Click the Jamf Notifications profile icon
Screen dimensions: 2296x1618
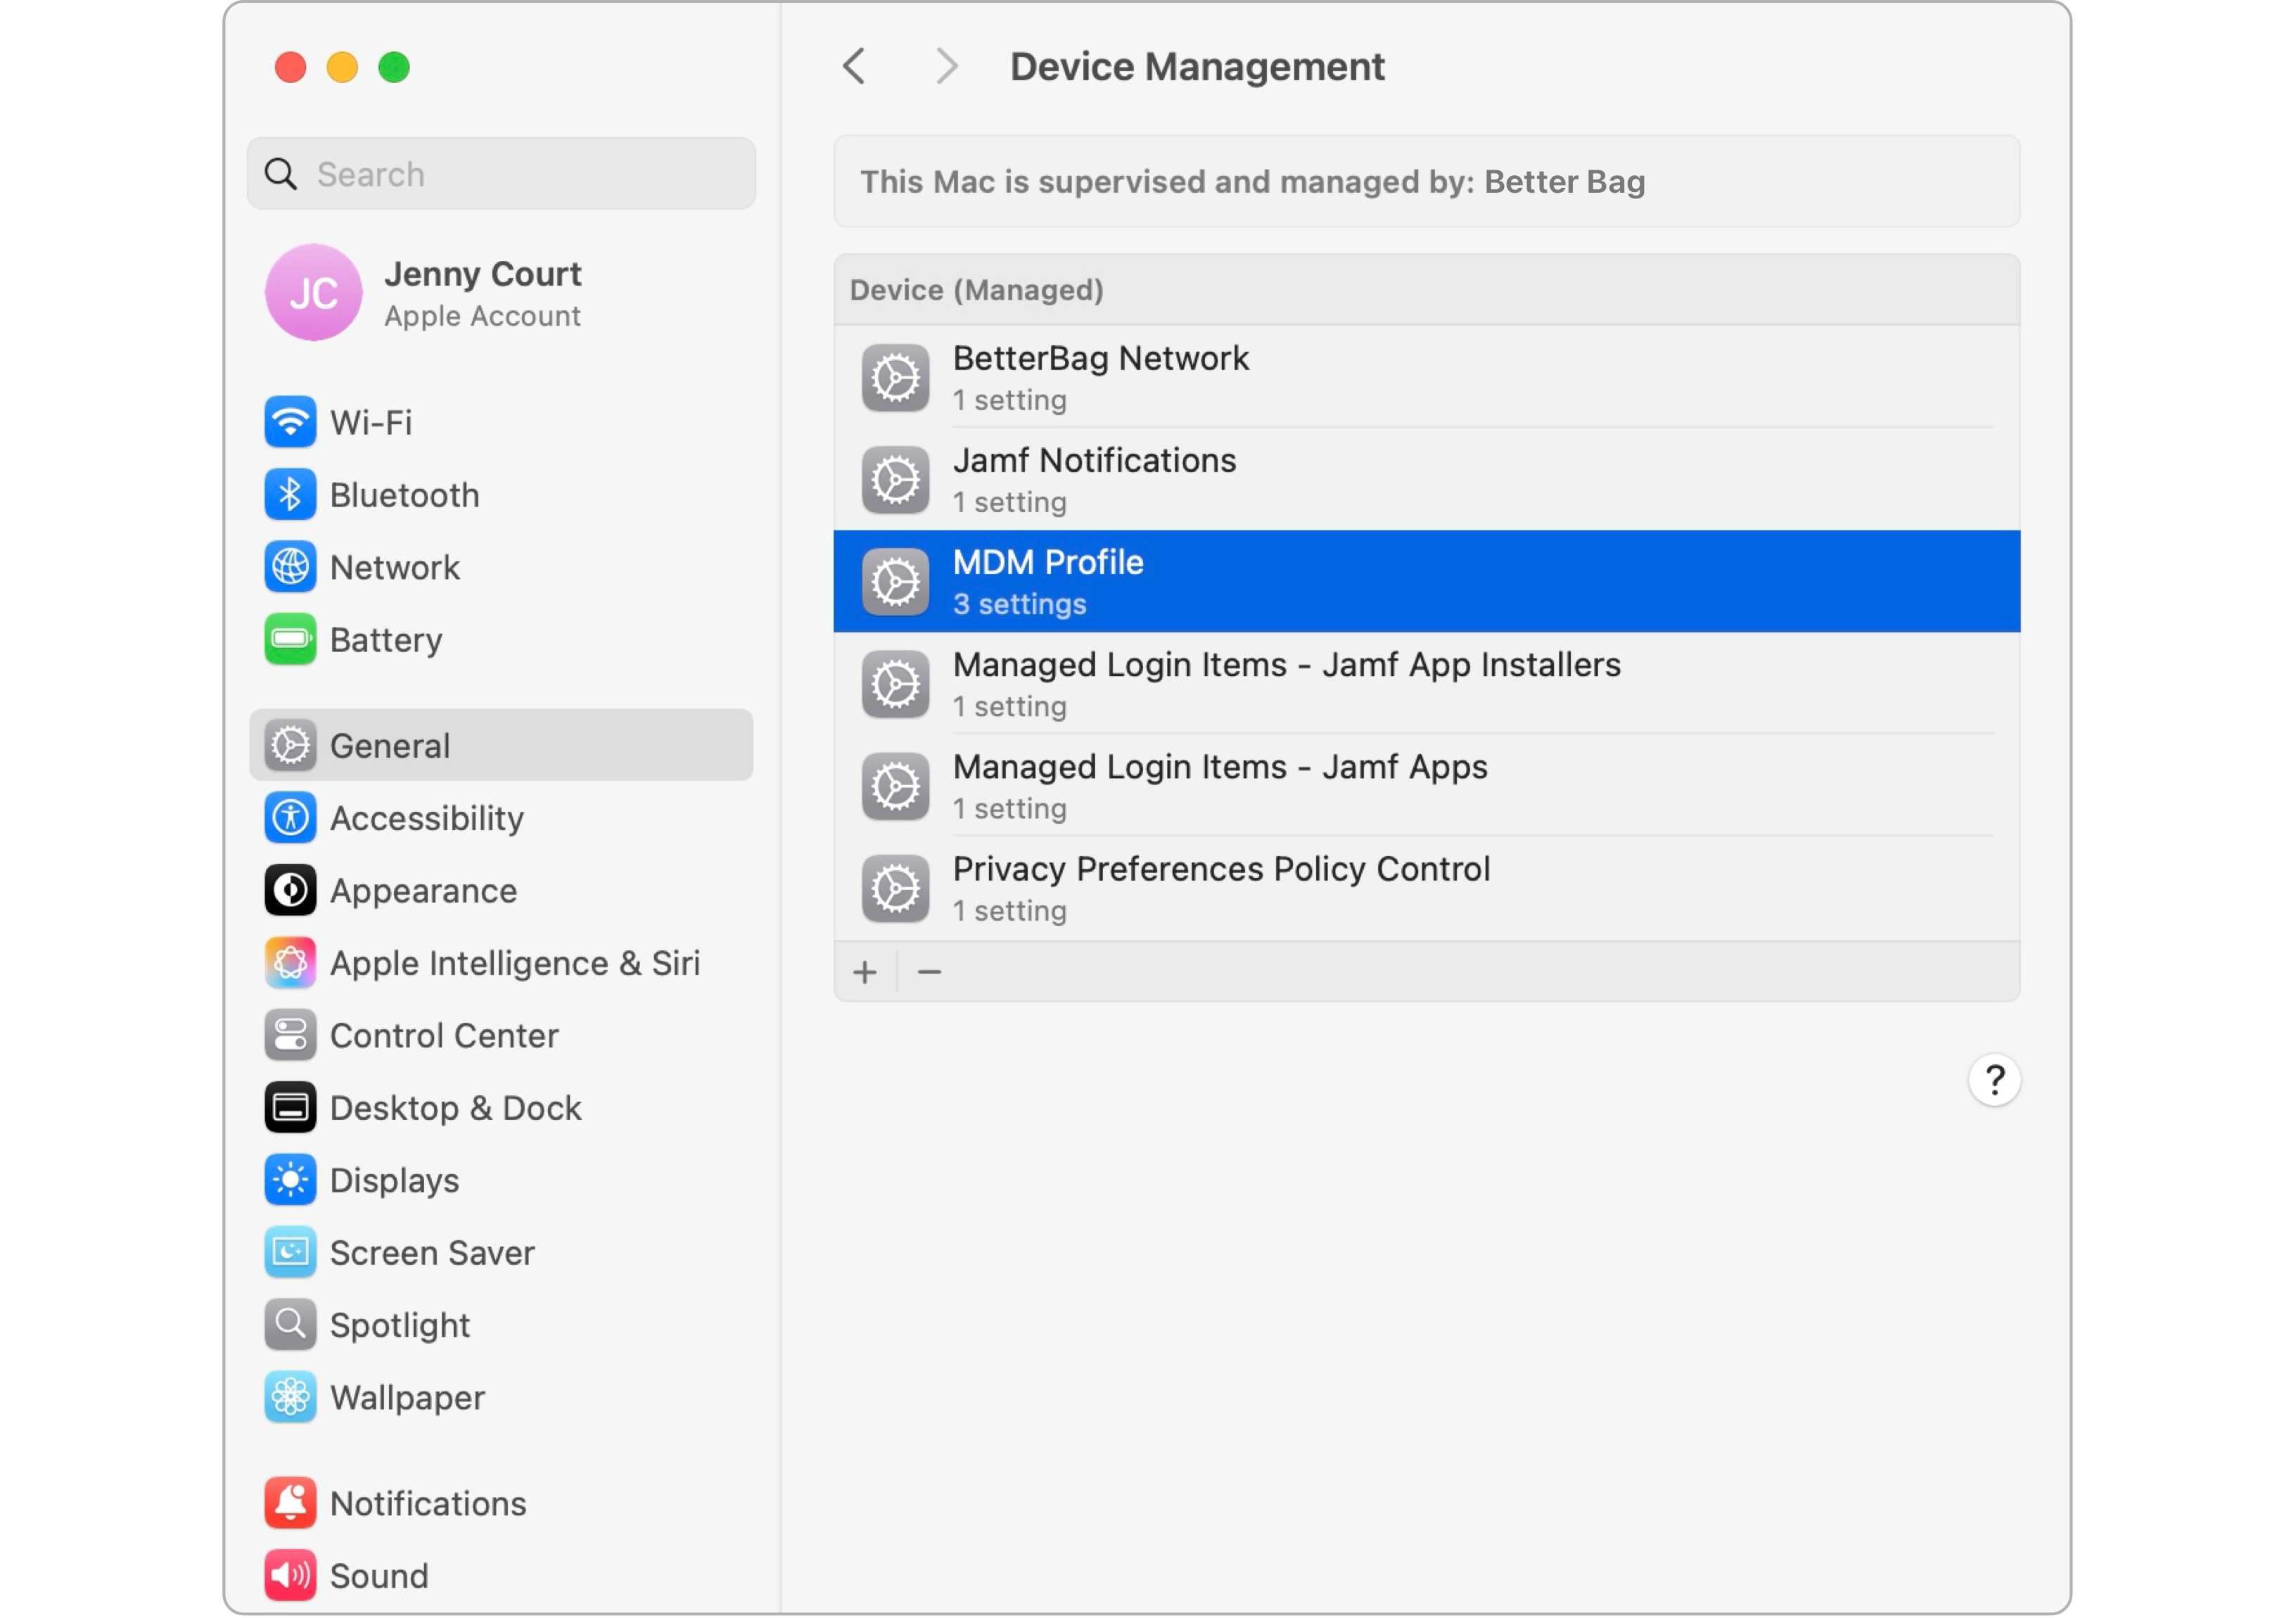[x=895, y=480]
